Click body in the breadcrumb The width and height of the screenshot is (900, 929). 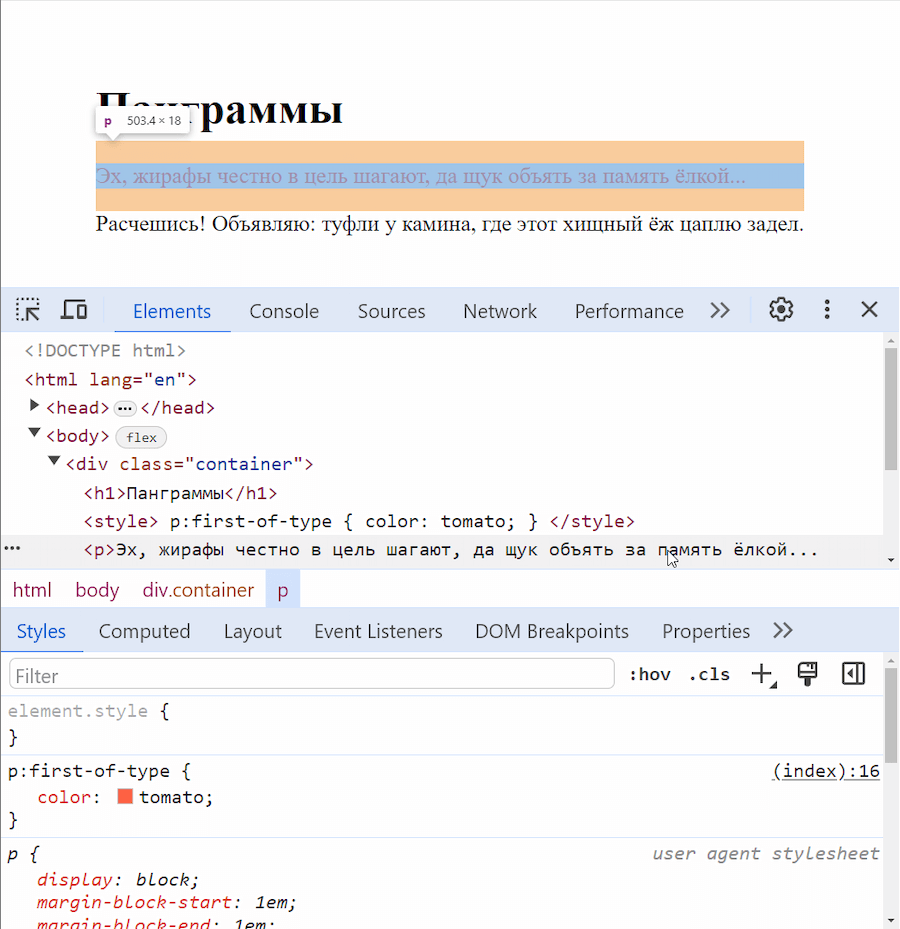click(x=97, y=590)
